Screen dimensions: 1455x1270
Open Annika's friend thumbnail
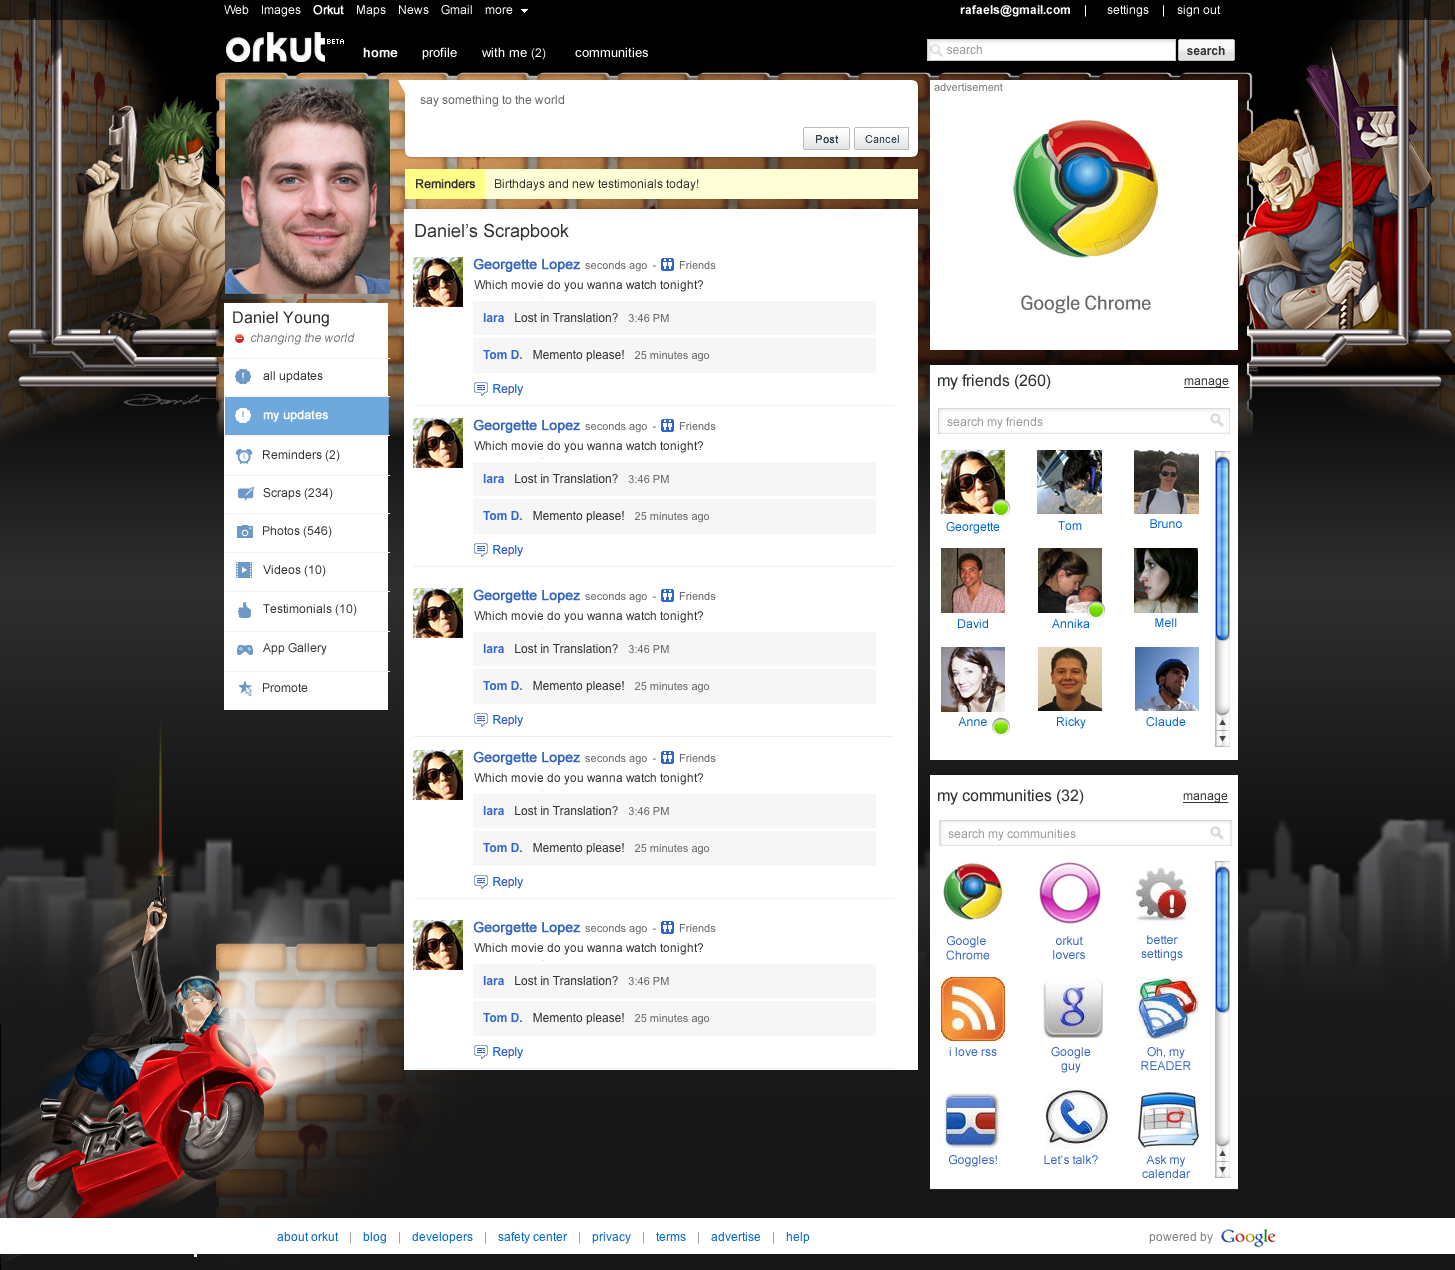(1070, 580)
